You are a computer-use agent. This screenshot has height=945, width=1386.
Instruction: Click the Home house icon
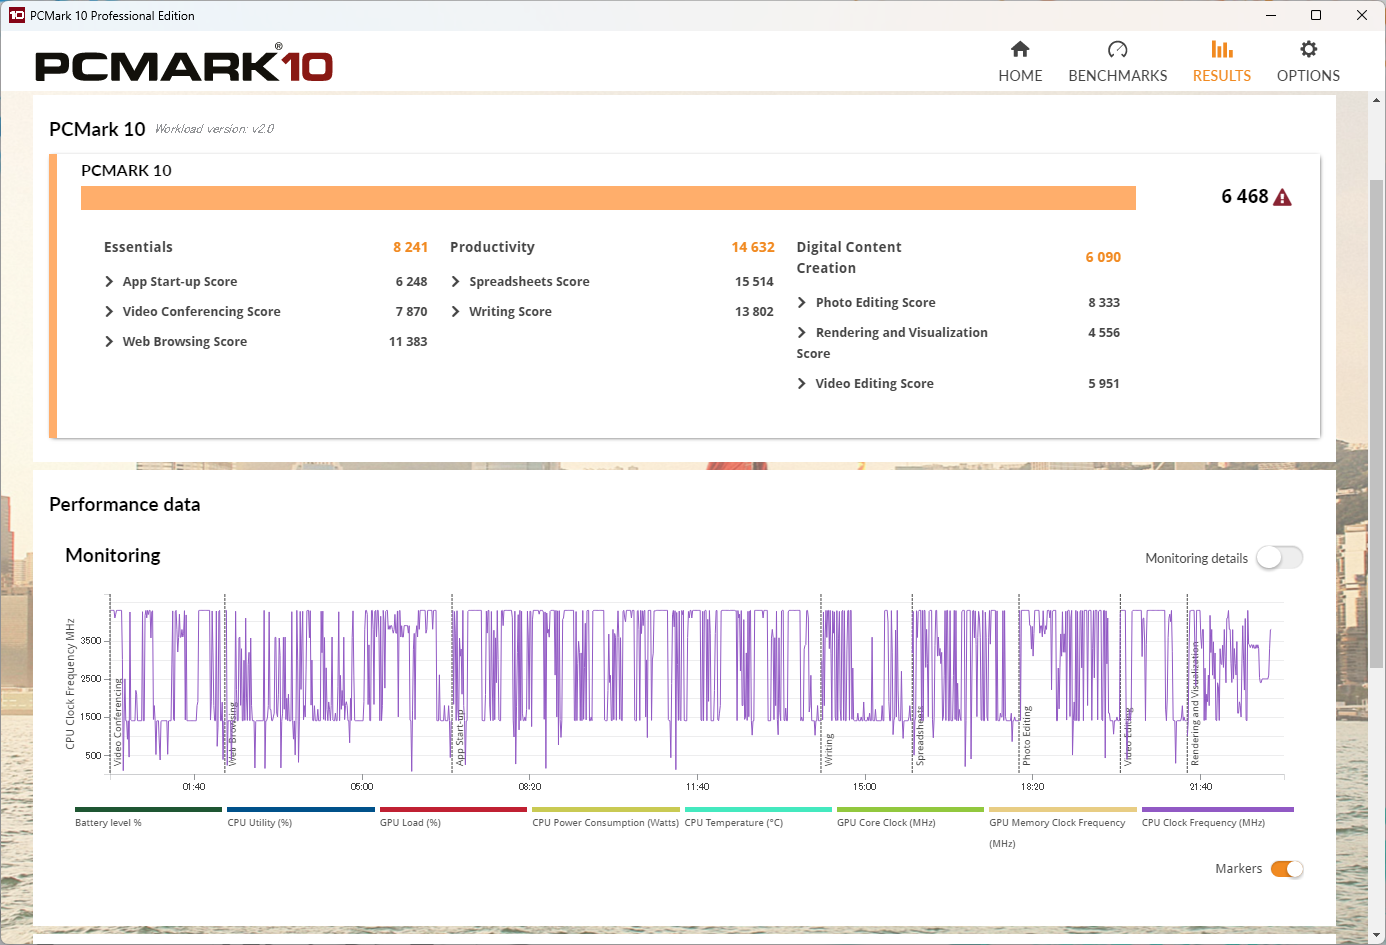click(1020, 49)
